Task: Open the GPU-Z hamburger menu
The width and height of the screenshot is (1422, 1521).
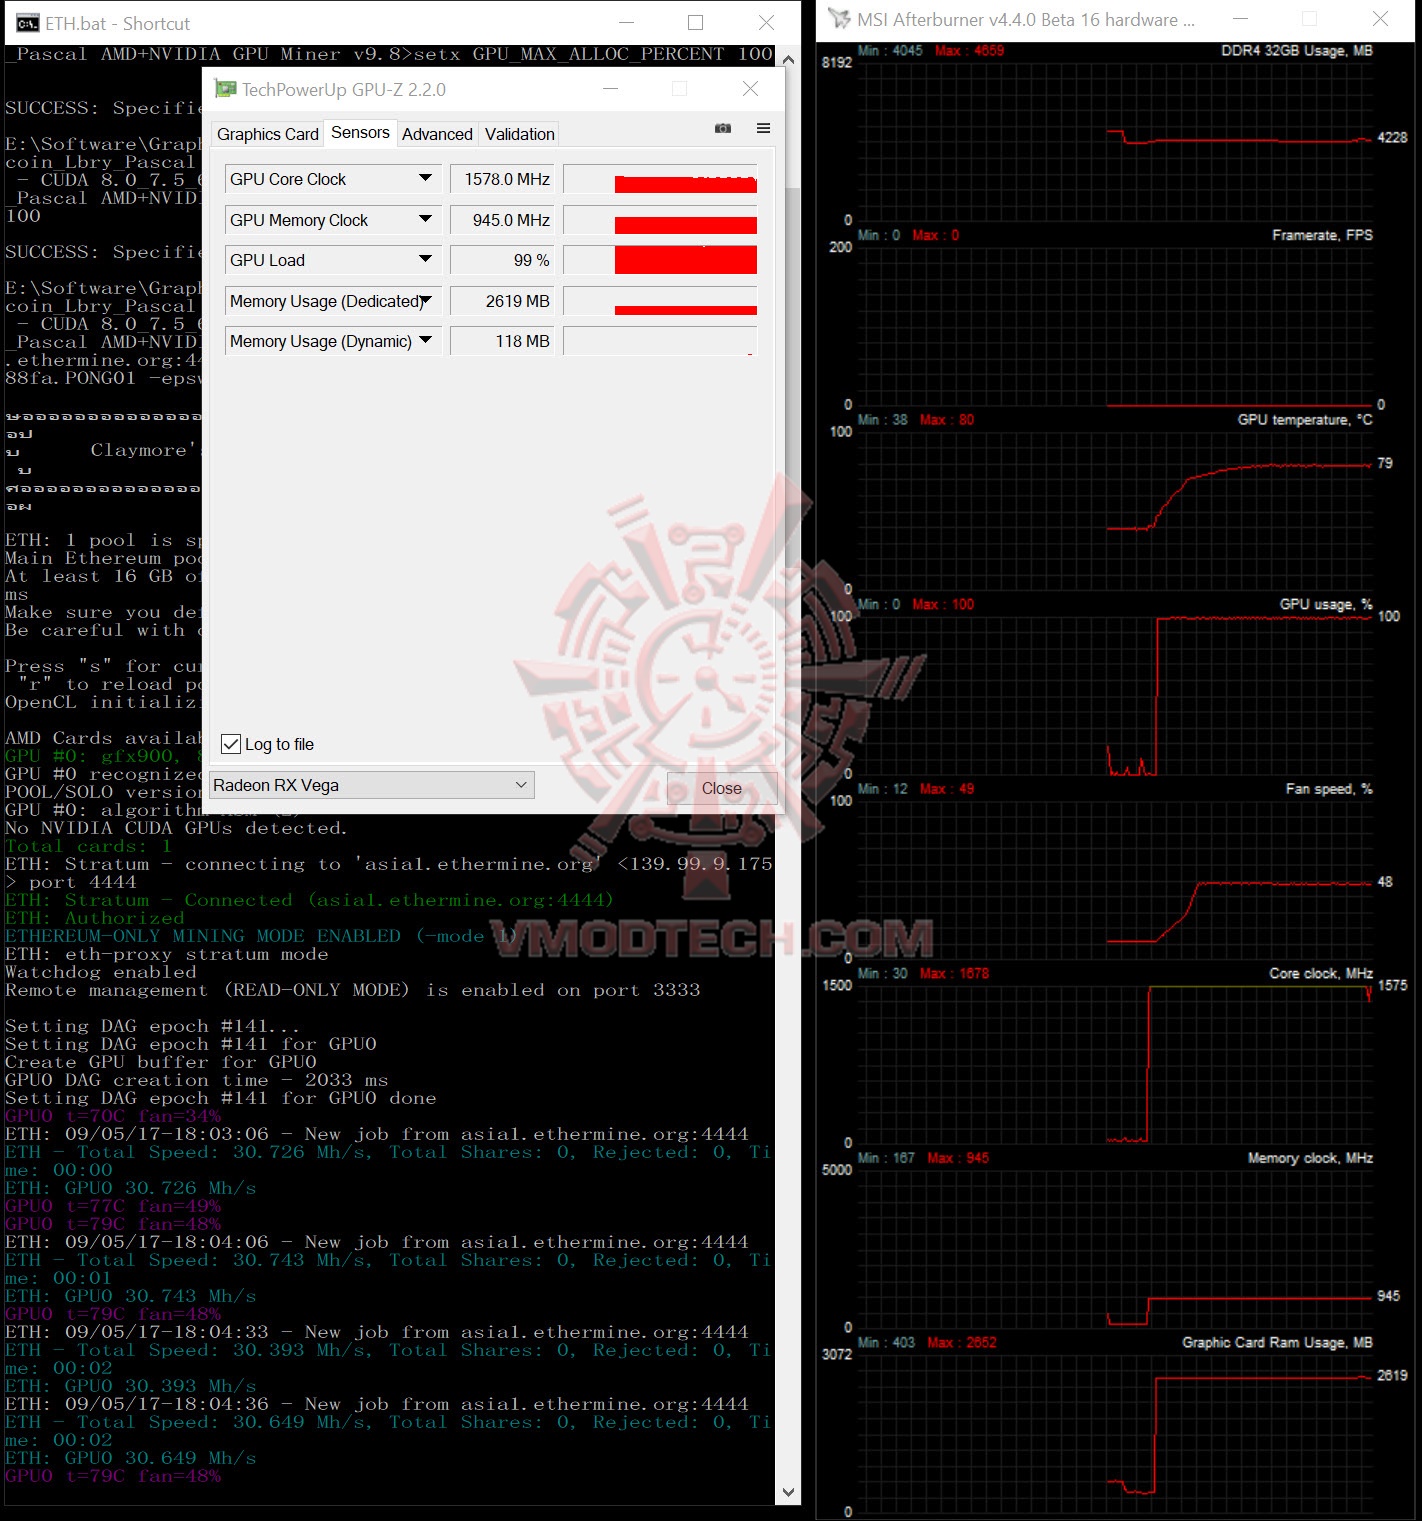Action: point(763,128)
